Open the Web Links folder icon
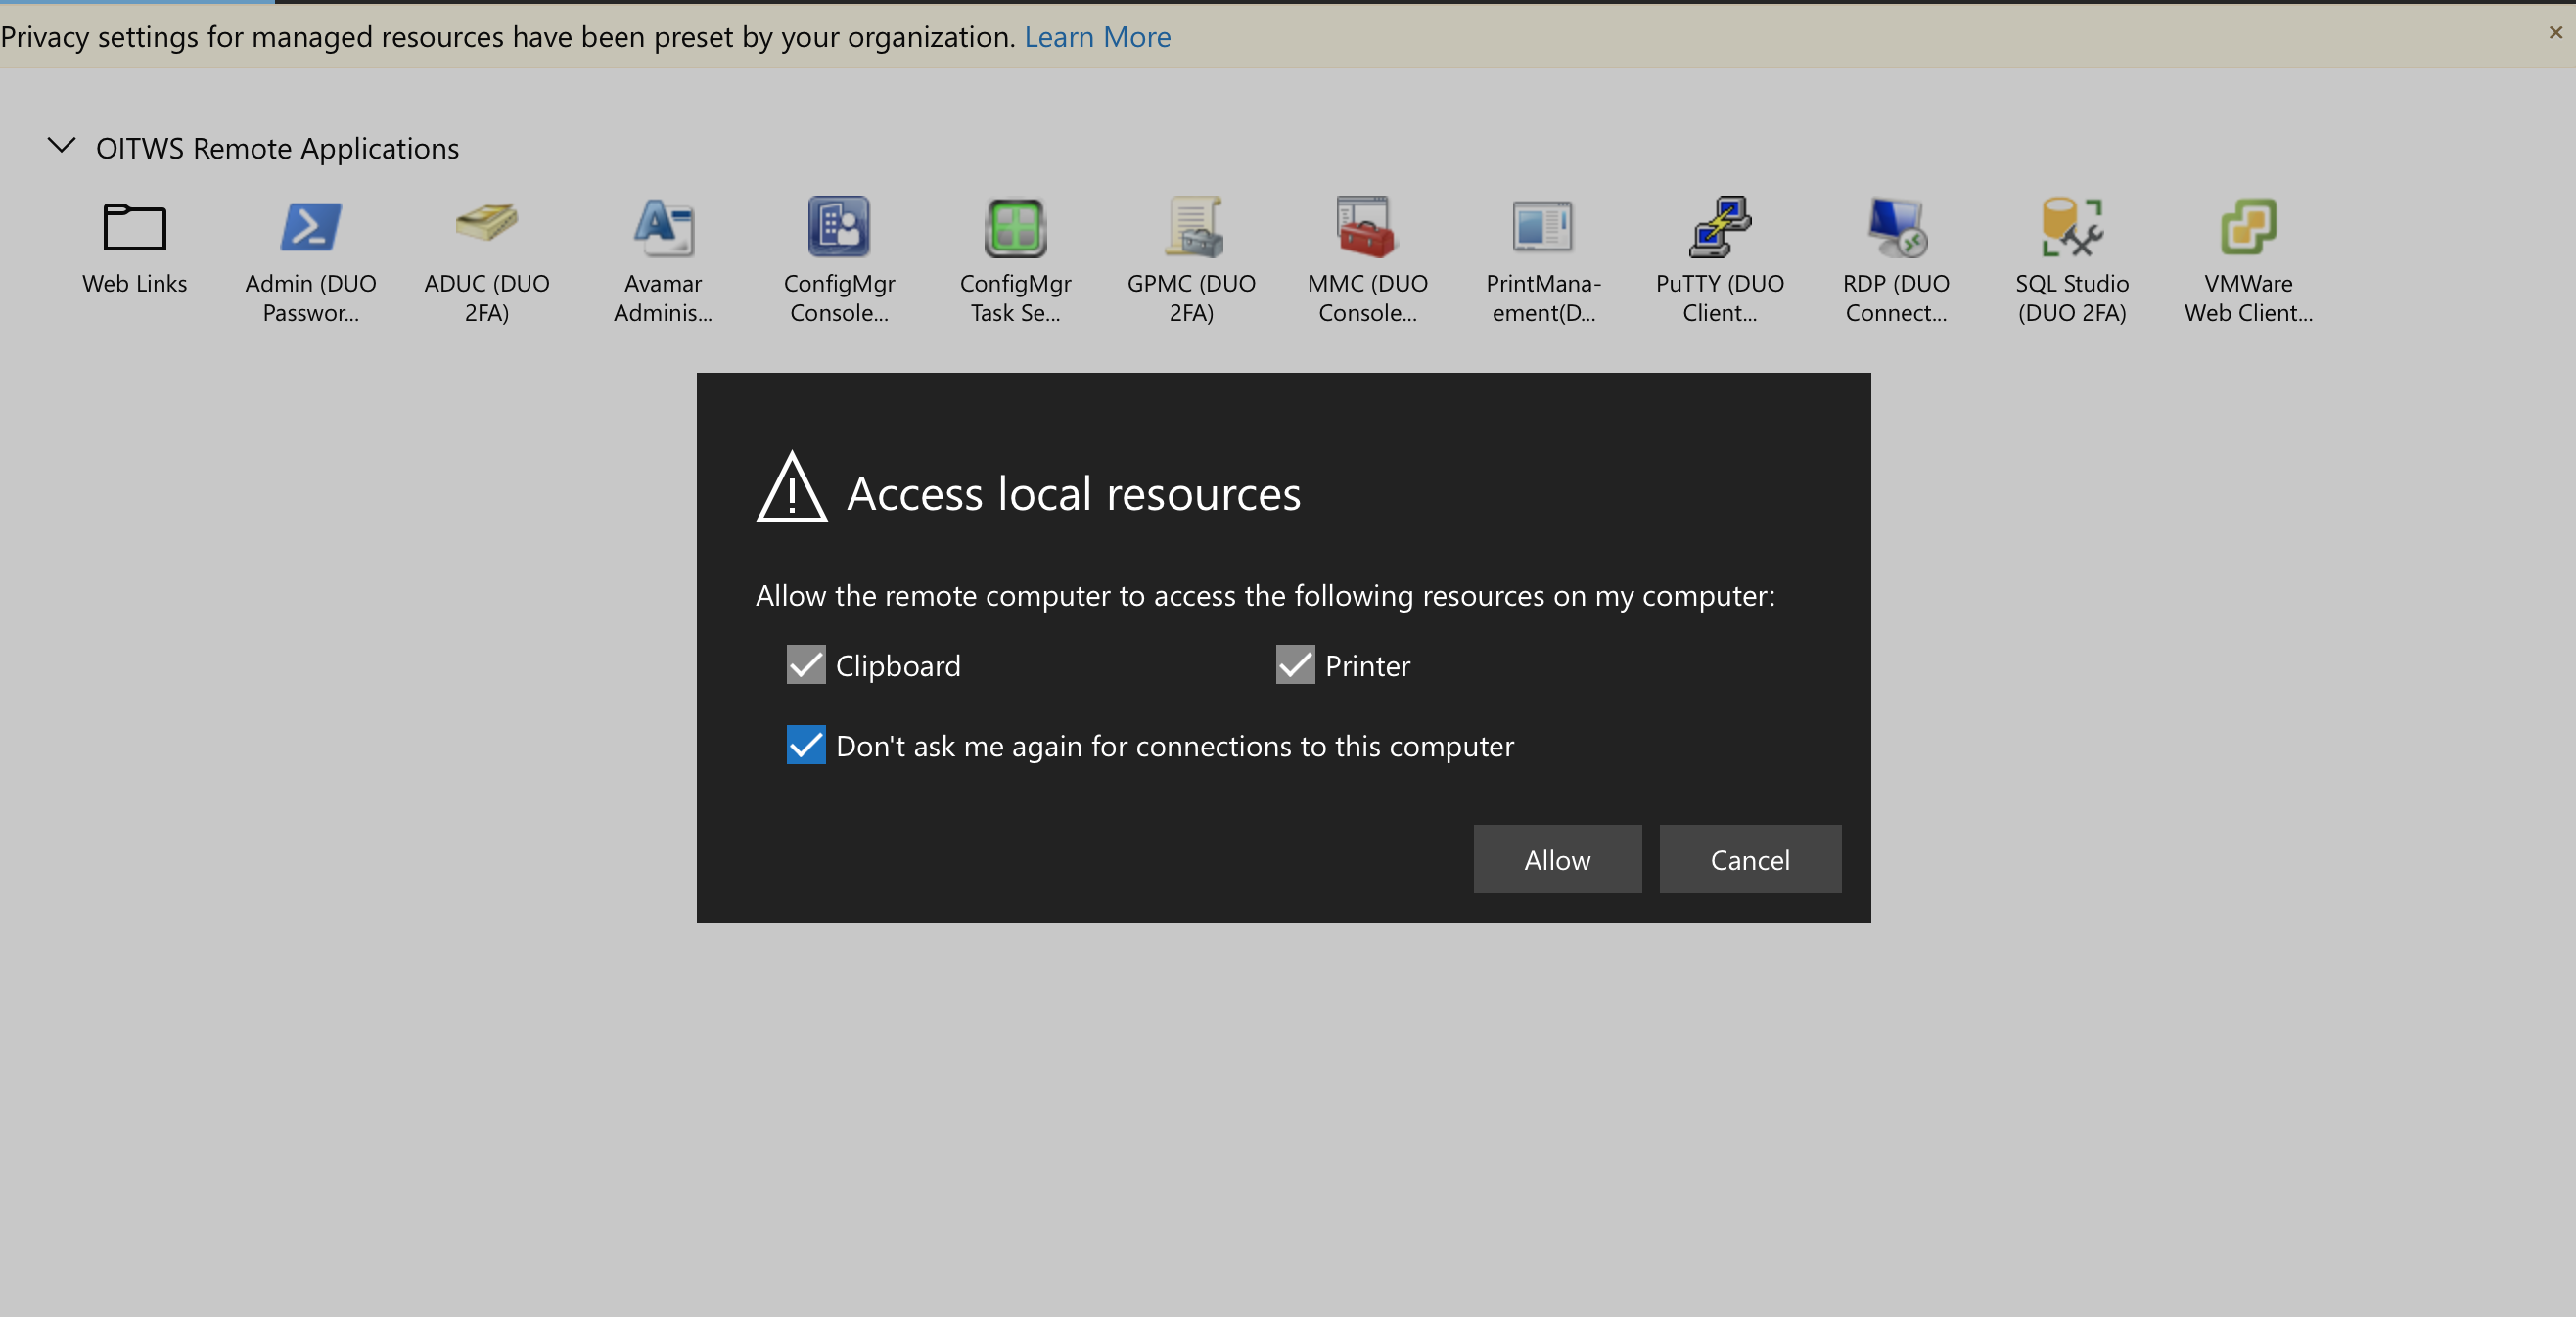2576x1317 pixels. pyautogui.click(x=134, y=228)
